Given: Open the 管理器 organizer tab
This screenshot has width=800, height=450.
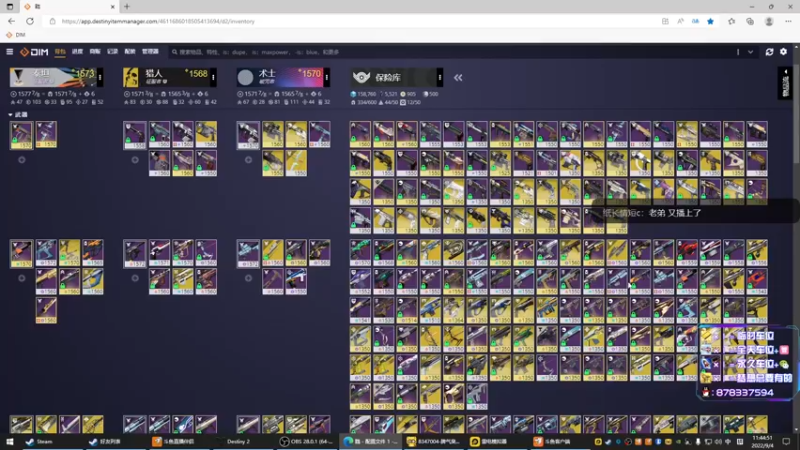Looking at the screenshot, I should point(150,52).
